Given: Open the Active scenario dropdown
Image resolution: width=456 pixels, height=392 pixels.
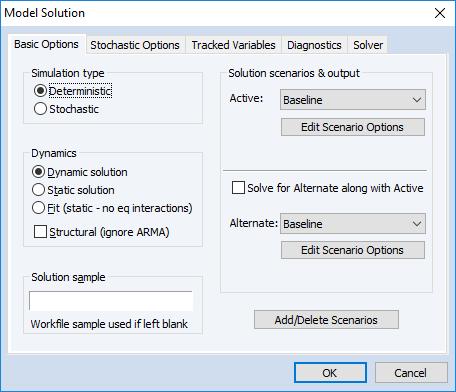Looking at the screenshot, I should point(353,100).
